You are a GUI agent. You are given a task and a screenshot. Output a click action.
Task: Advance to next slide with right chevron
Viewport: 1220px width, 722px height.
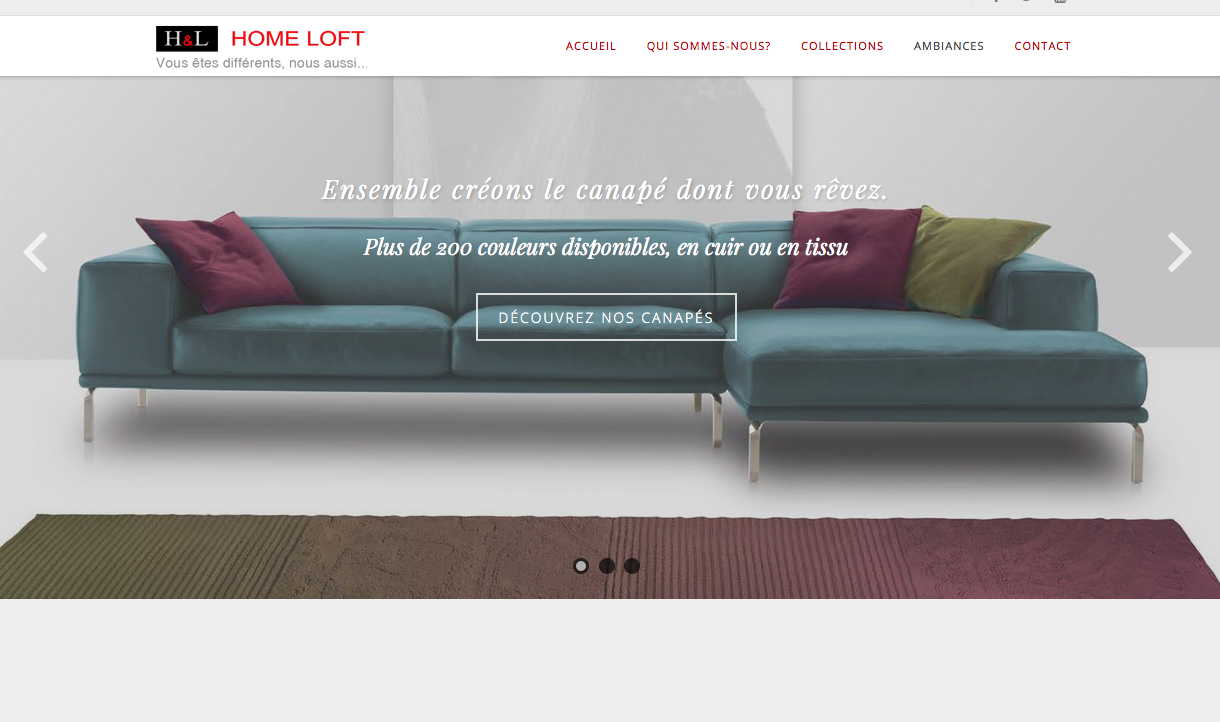pyautogui.click(x=1180, y=252)
